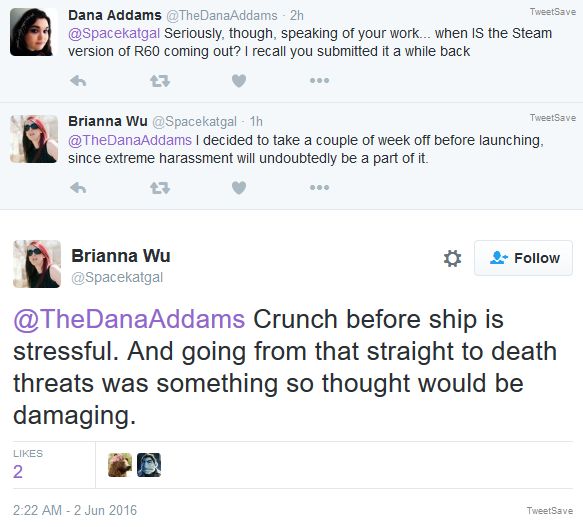Open more options on Dana Addams' tweet
583x527 pixels.
coord(319,80)
